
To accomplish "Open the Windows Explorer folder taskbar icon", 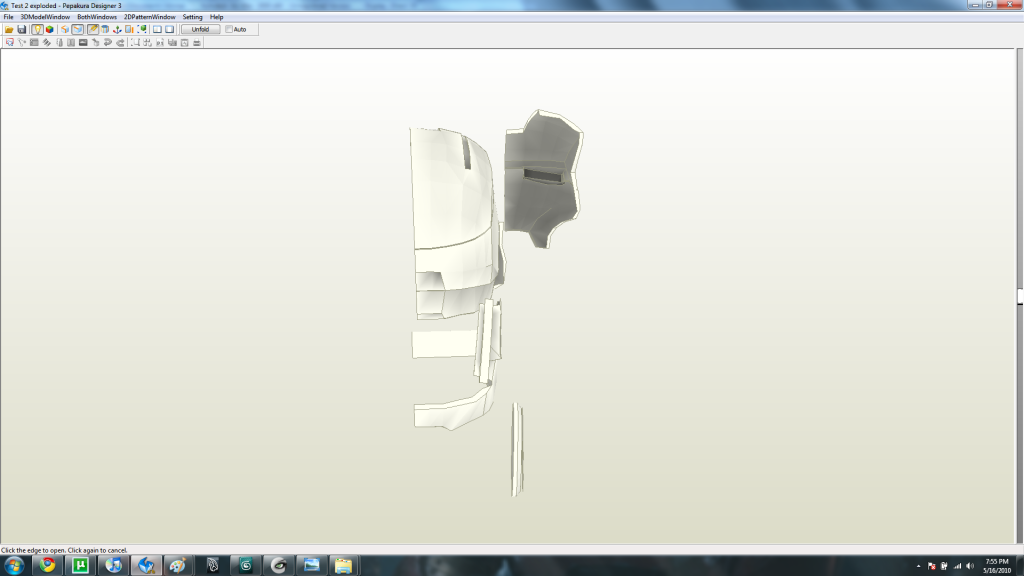I will (344, 566).
